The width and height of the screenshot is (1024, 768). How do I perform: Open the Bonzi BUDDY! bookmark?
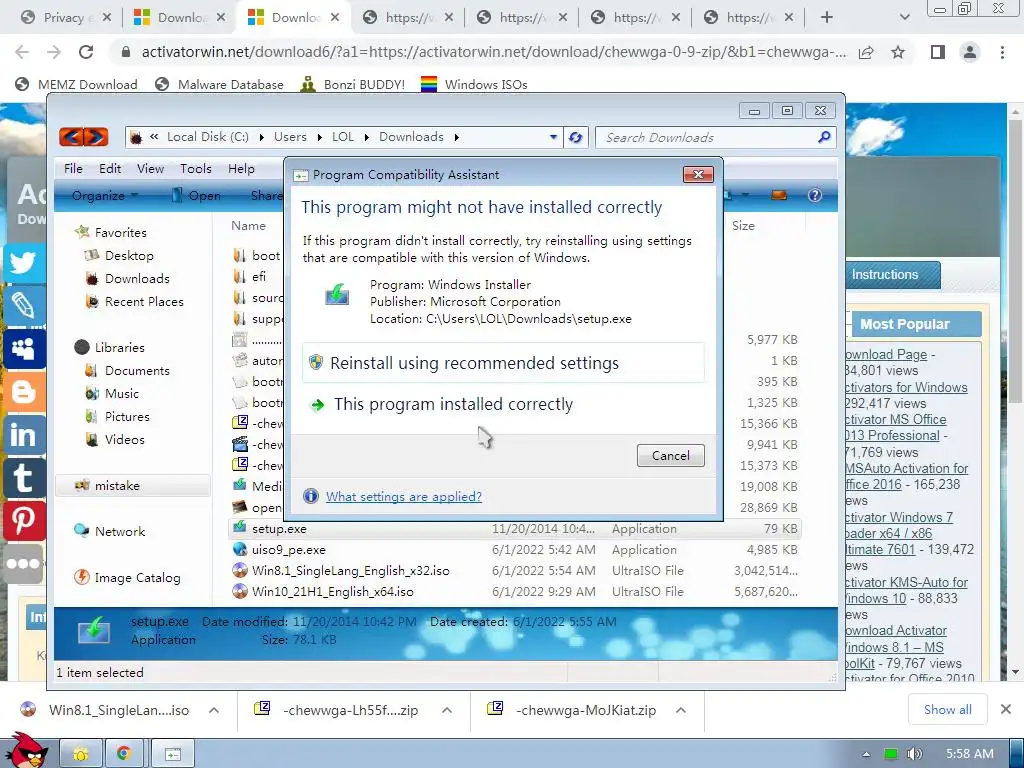pos(353,84)
